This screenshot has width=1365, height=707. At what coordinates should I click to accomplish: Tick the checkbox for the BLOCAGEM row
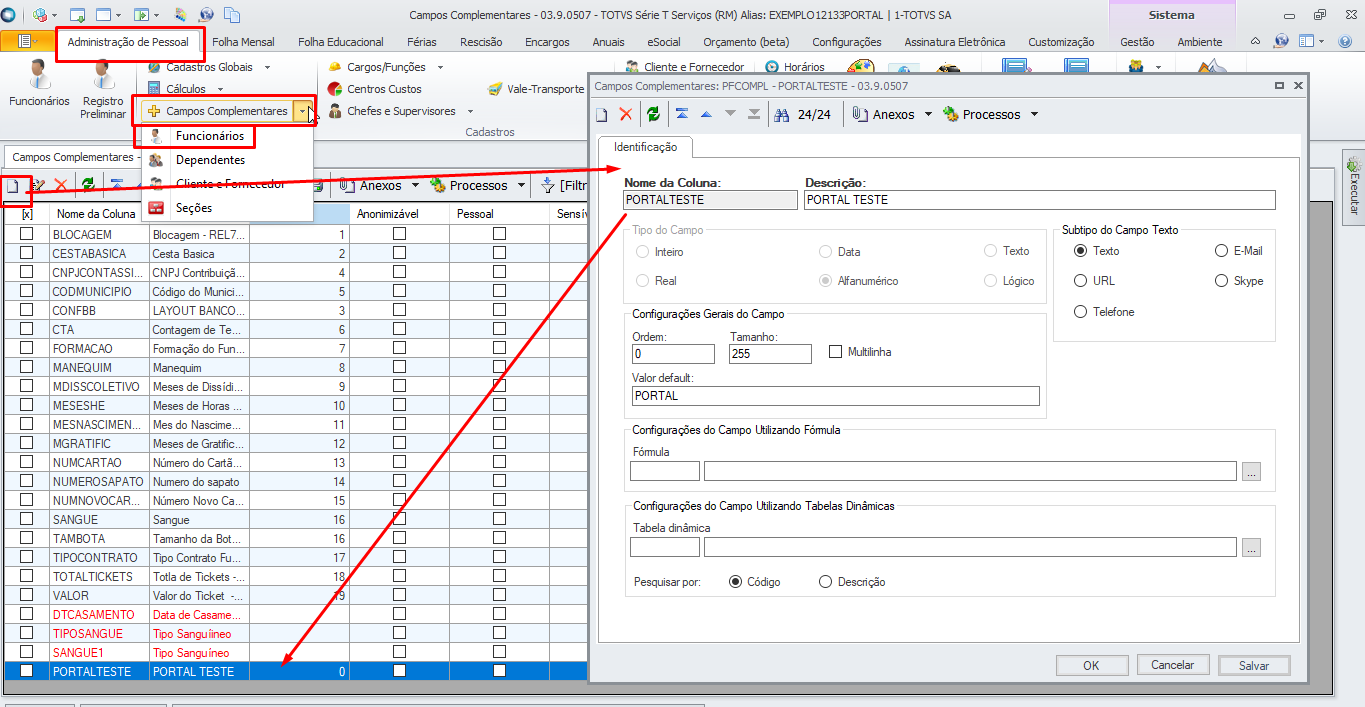coord(27,234)
